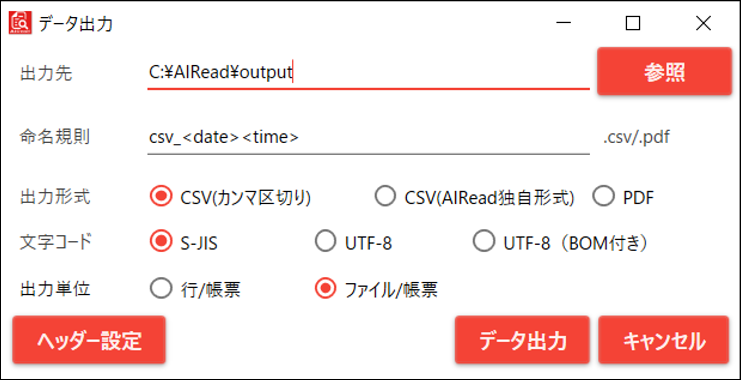Set output unit to 行/帳票
The width and height of the screenshot is (741, 380).
coord(195,289)
